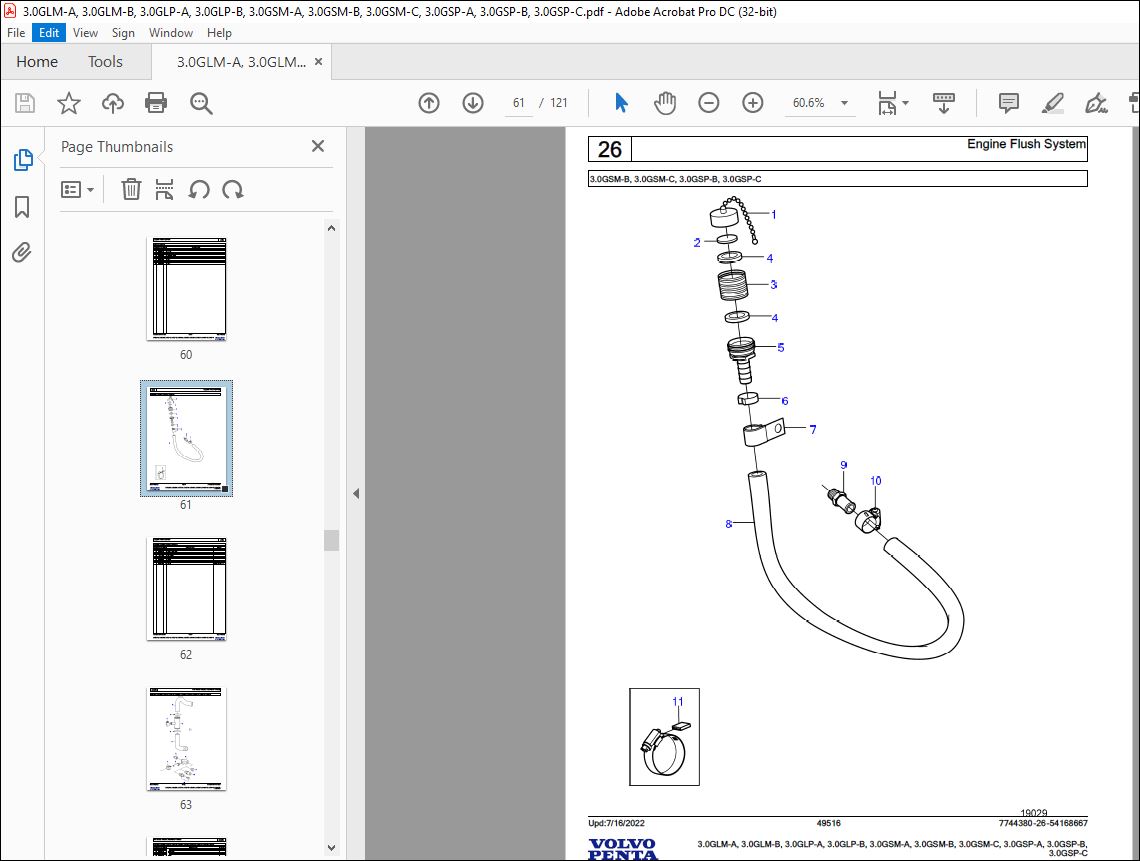The width and height of the screenshot is (1140, 861).
Task: Open the Find text magnifier tool
Action: pos(201,103)
